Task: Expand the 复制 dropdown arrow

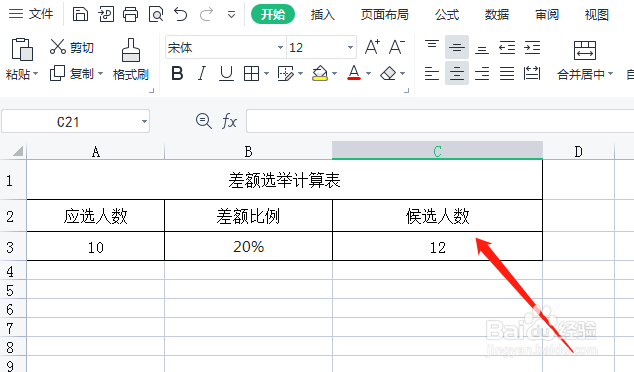Action: pyautogui.click(x=100, y=74)
